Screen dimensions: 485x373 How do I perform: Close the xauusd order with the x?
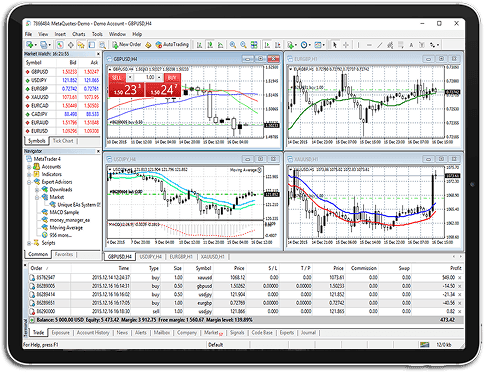click(x=460, y=278)
